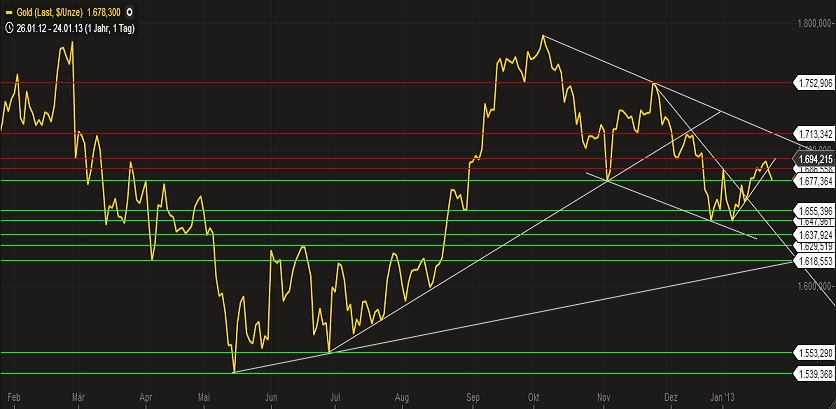The width and height of the screenshot is (836, 409).
Task: Click the 1.713,342 resistance price label
Action: point(814,133)
